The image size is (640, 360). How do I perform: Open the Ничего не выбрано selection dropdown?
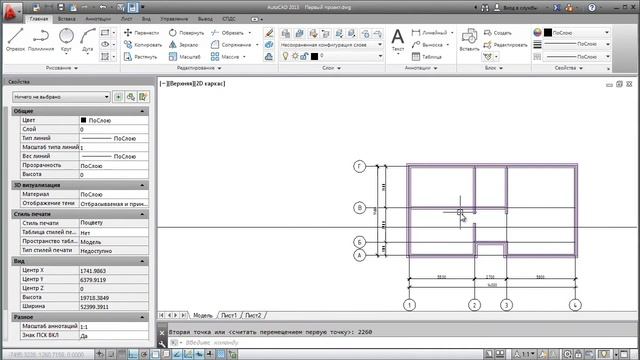click(x=61, y=97)
